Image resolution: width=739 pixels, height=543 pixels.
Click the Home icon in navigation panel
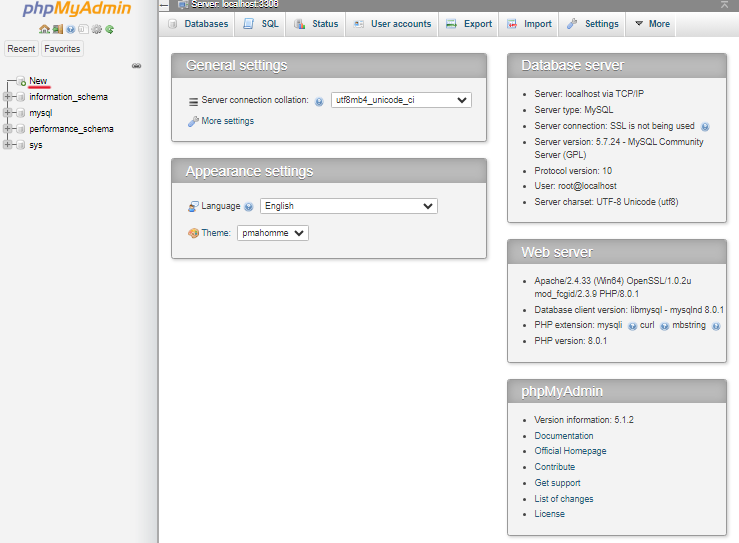pos(44,29)
